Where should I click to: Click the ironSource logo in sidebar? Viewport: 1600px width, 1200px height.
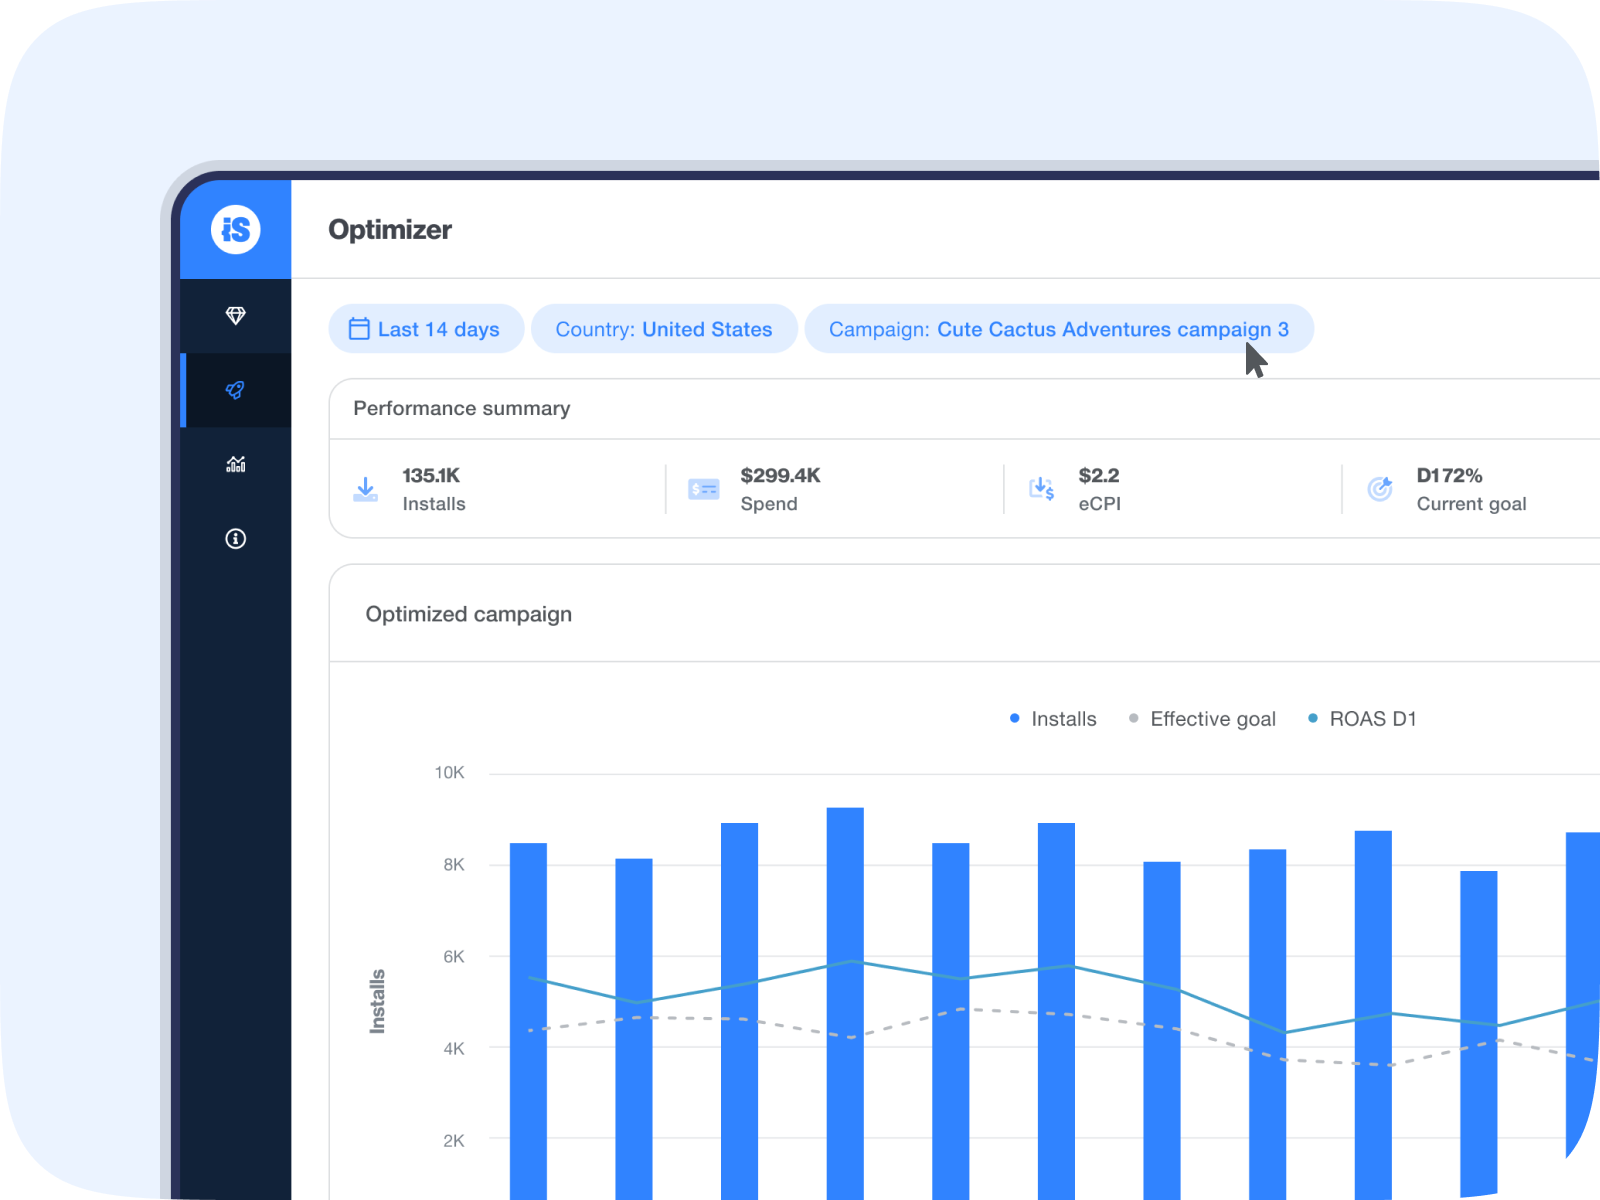pos(236,230)
